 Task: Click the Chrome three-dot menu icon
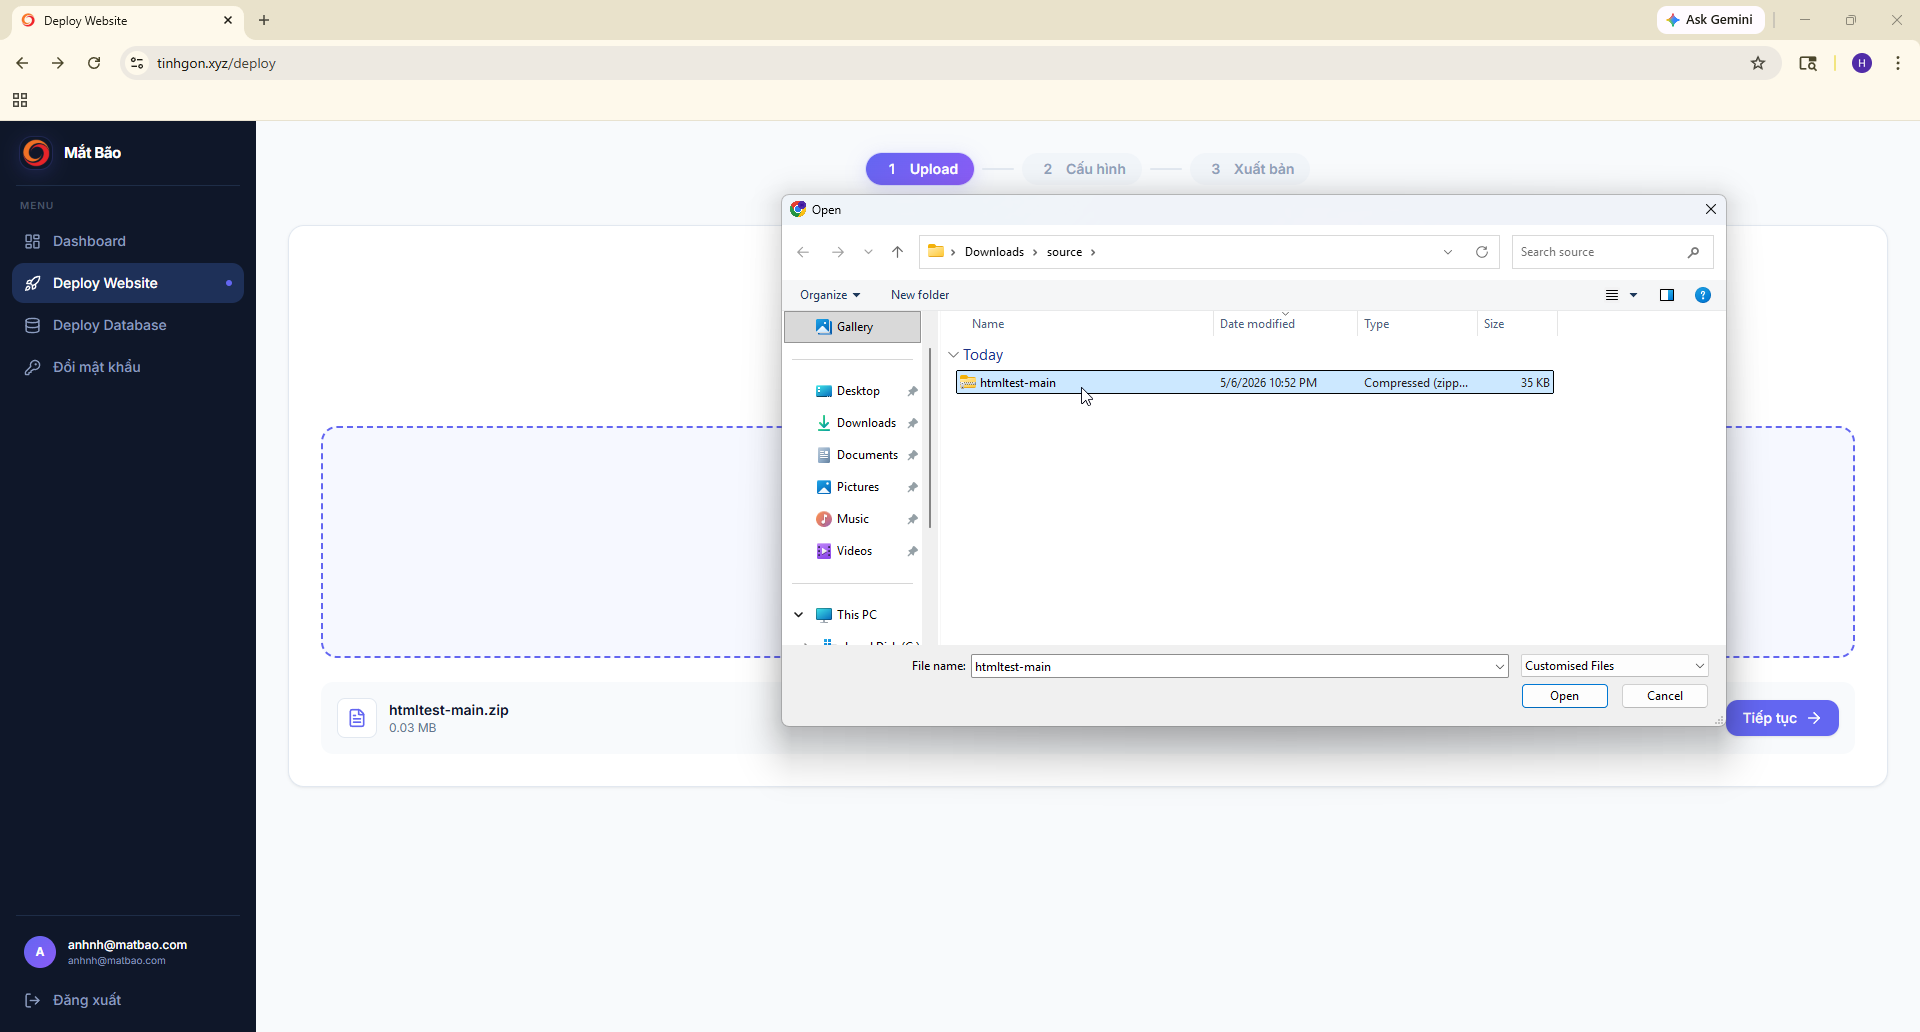coord(1898,63)
